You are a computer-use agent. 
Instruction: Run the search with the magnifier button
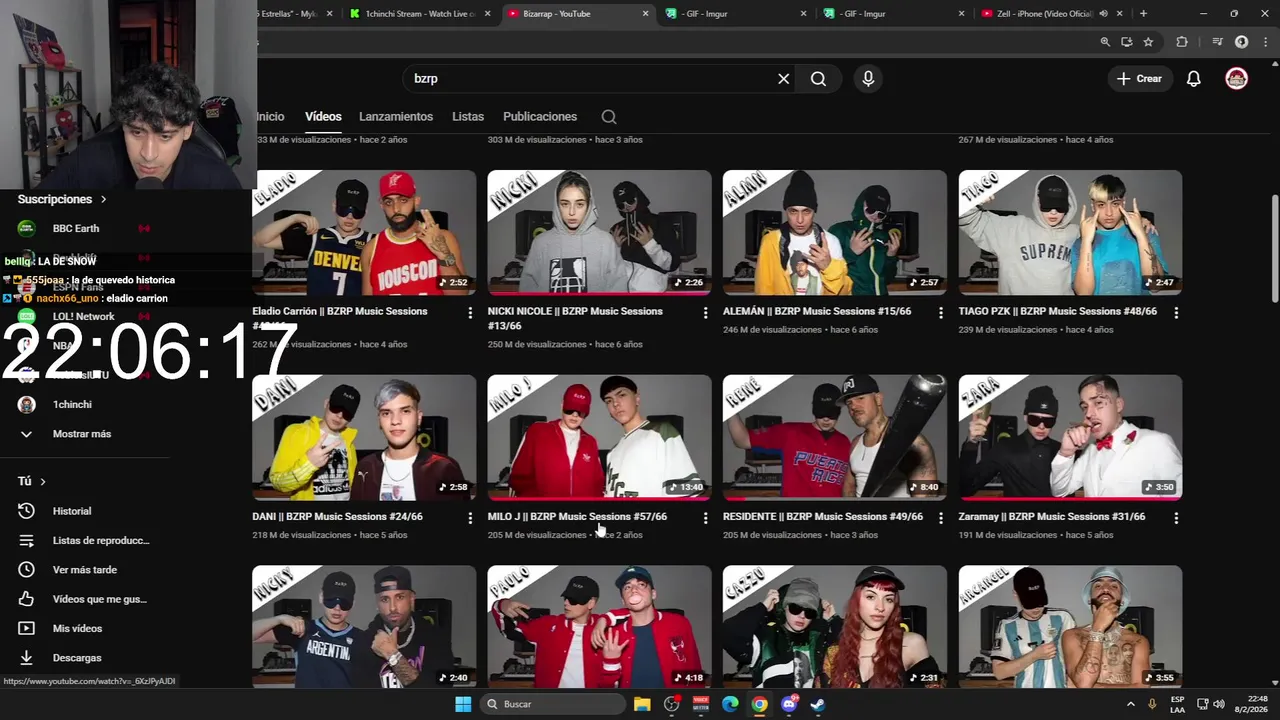tap(818, 79)
